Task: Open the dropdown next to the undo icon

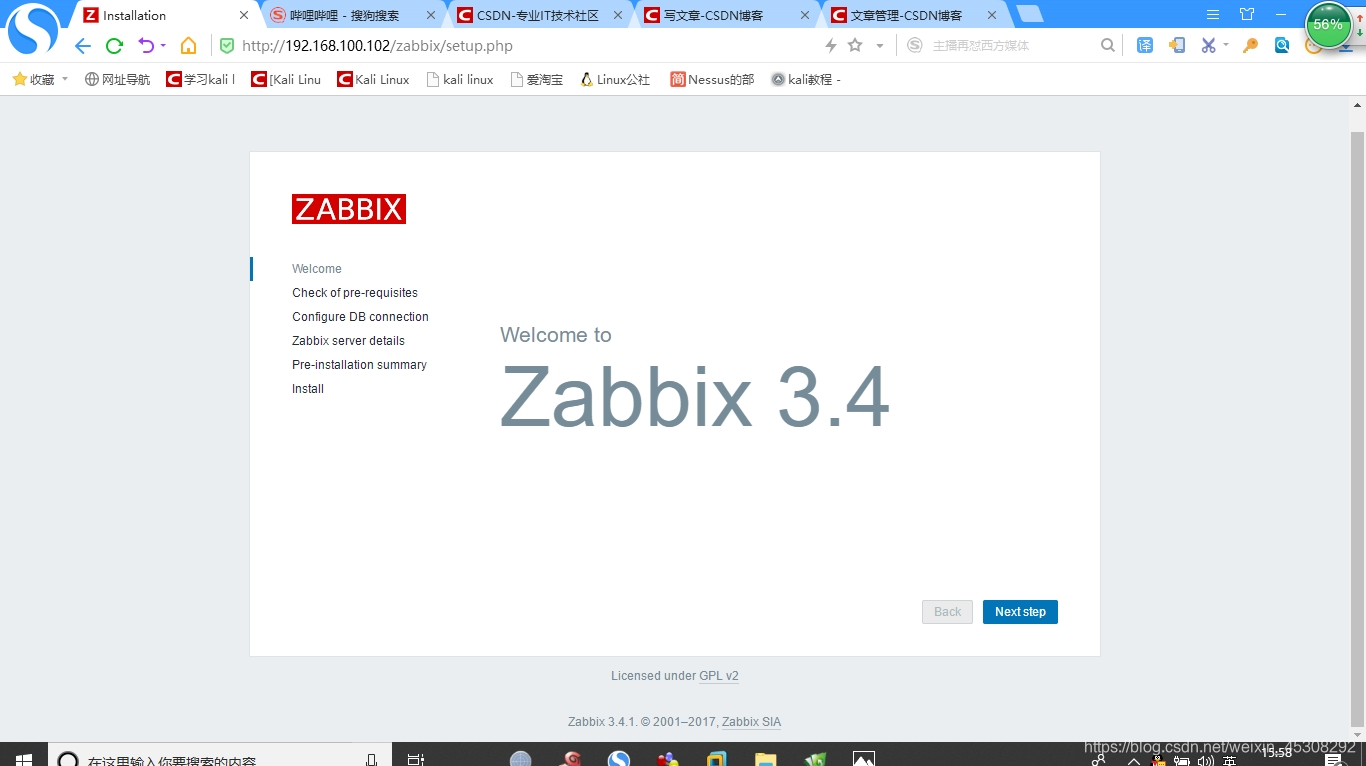Action: [163, 46]
